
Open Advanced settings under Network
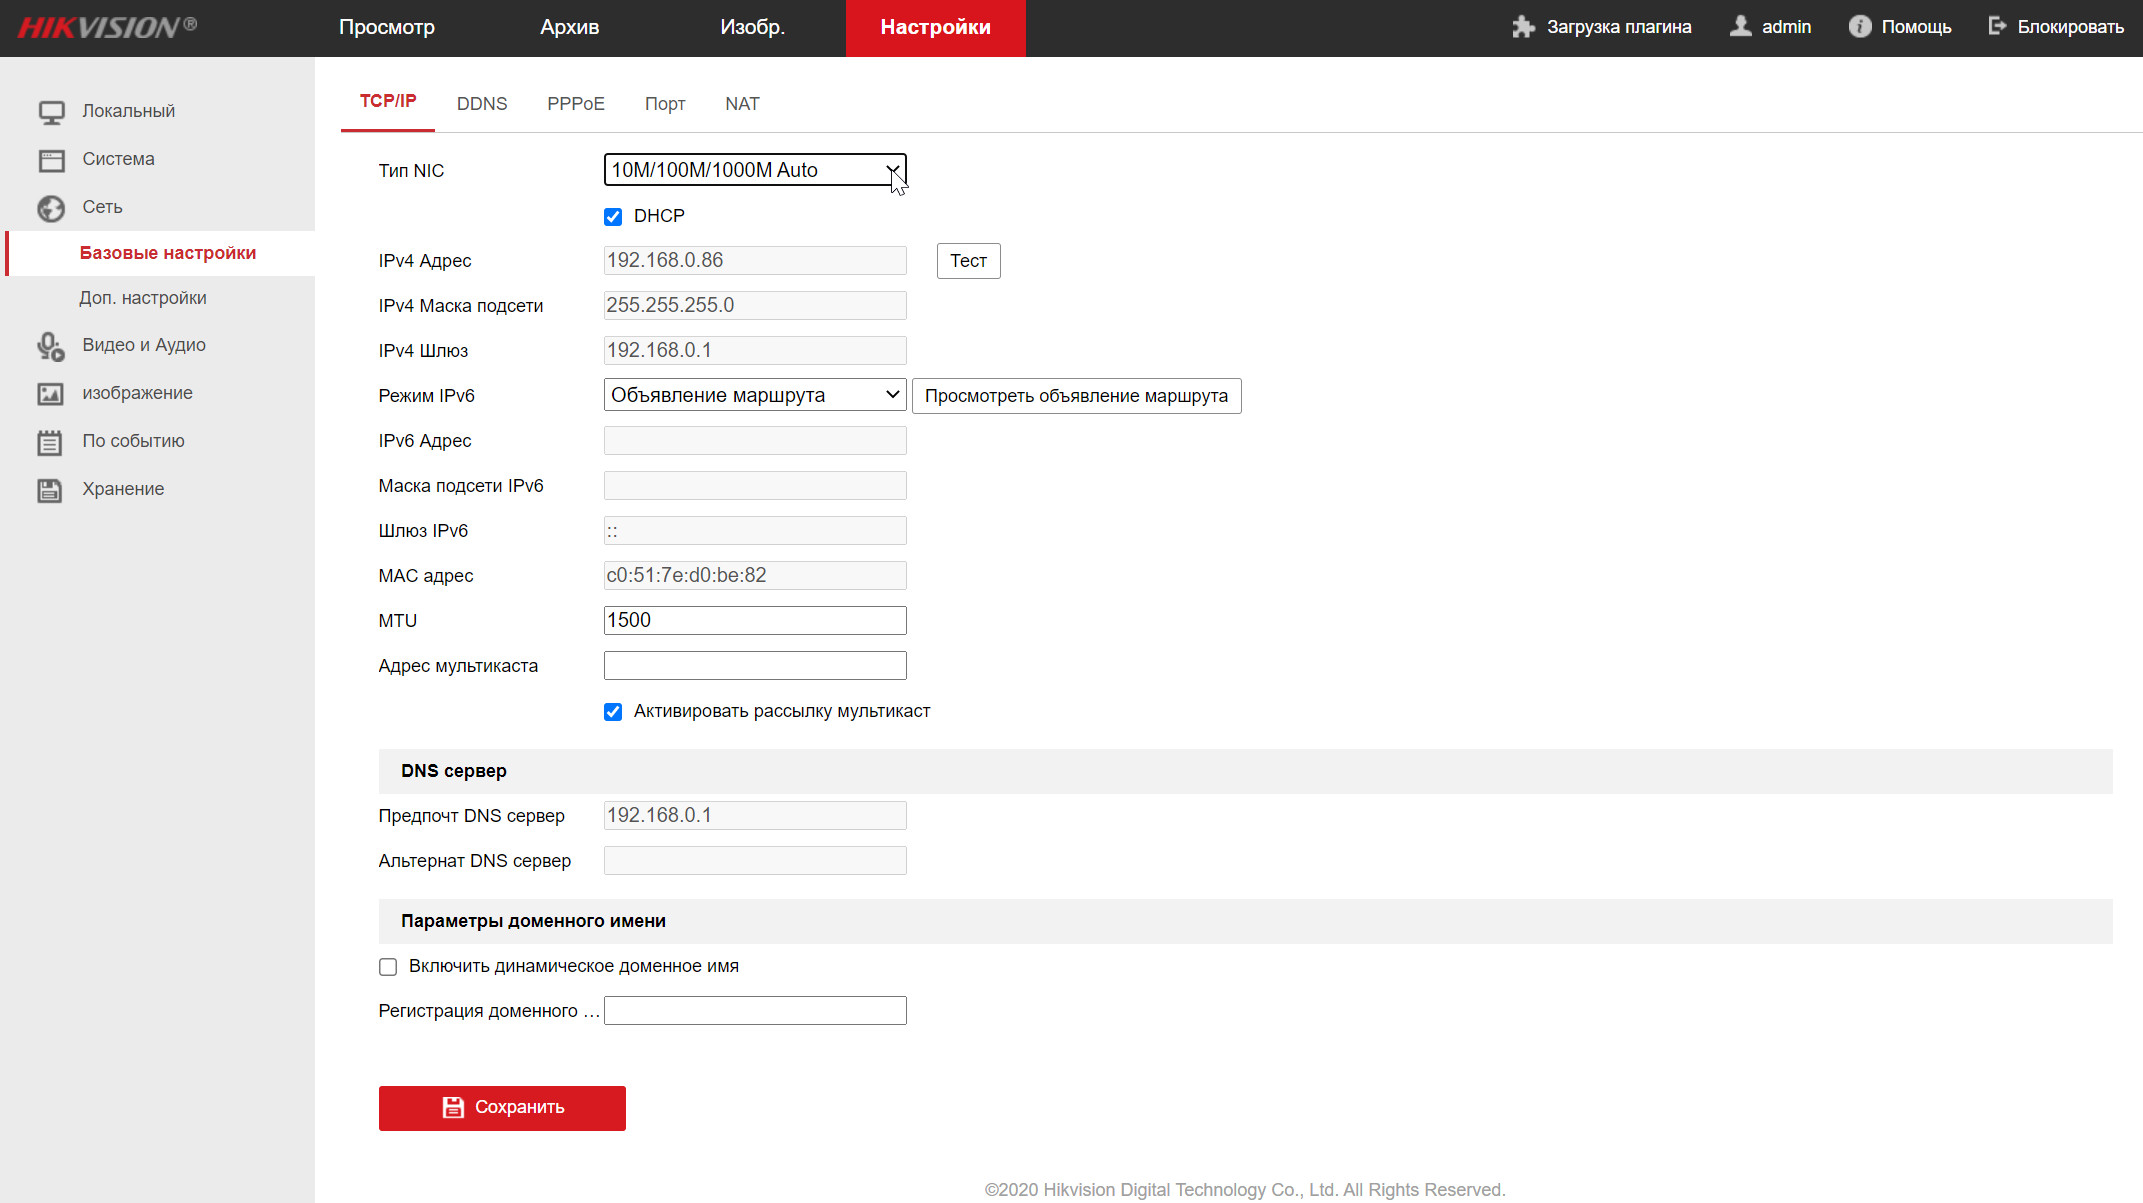click(x=143, y=298)
